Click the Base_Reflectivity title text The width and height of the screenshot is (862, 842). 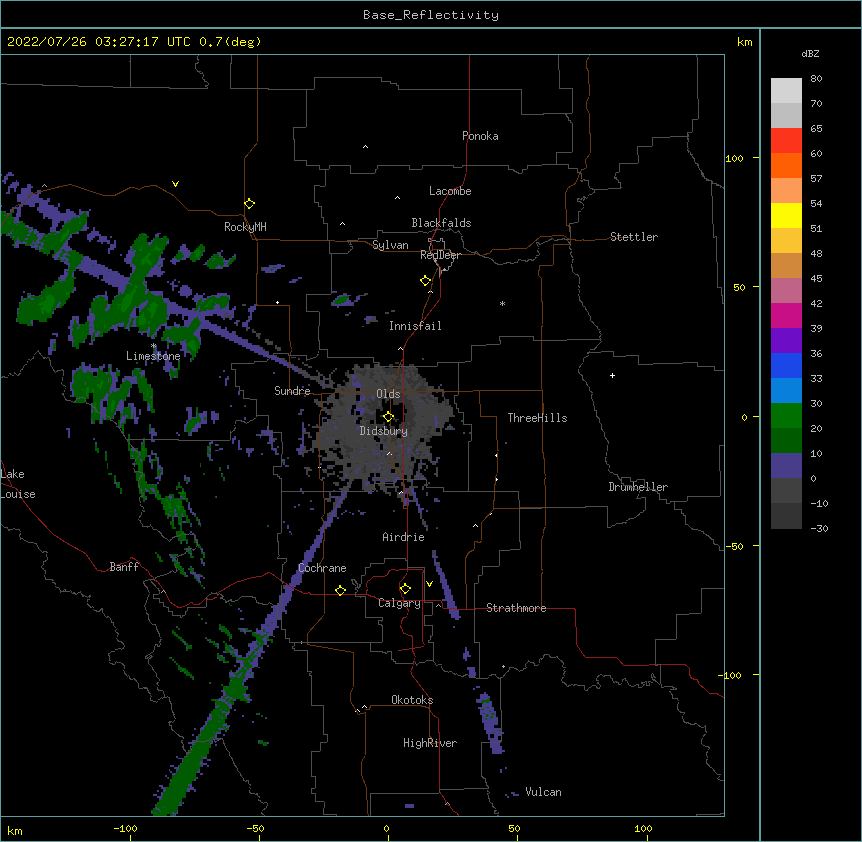pos(431,15)
